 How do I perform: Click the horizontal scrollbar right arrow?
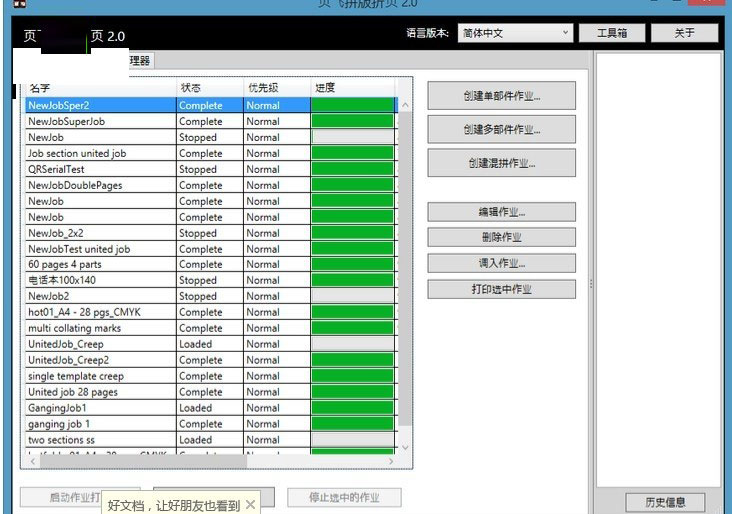coord(391,461)
